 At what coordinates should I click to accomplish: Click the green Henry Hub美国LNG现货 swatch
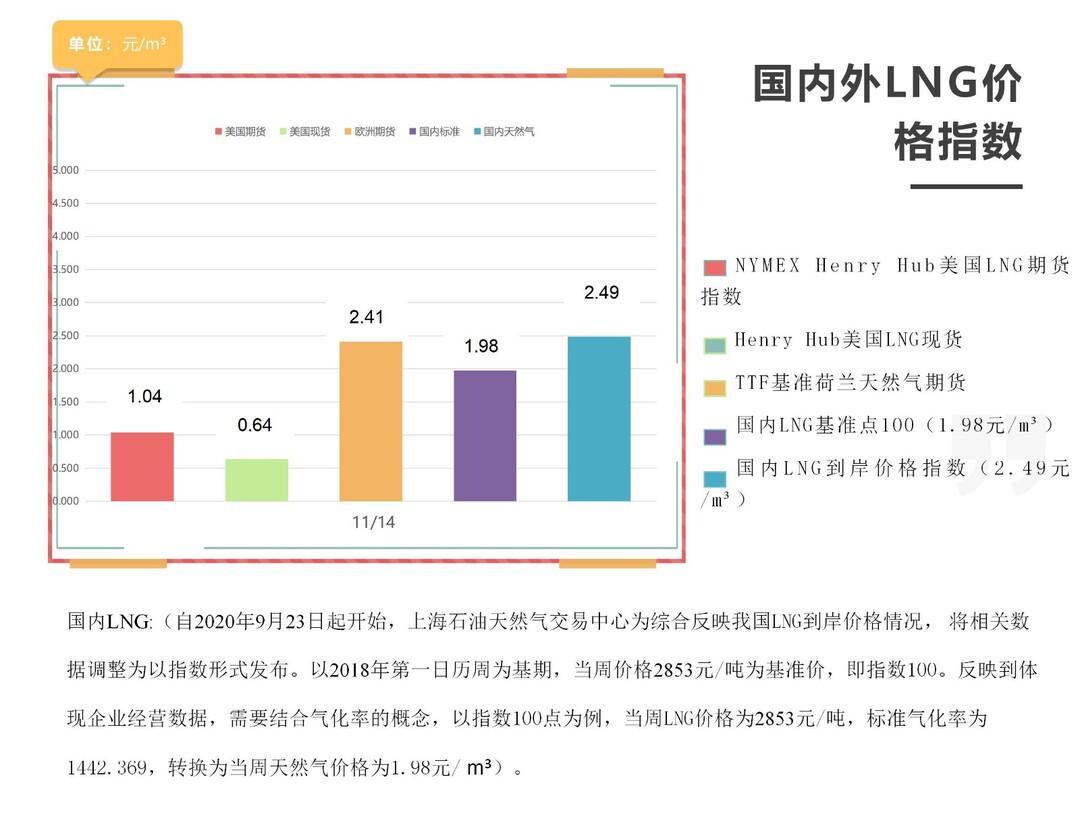[715, 346]
